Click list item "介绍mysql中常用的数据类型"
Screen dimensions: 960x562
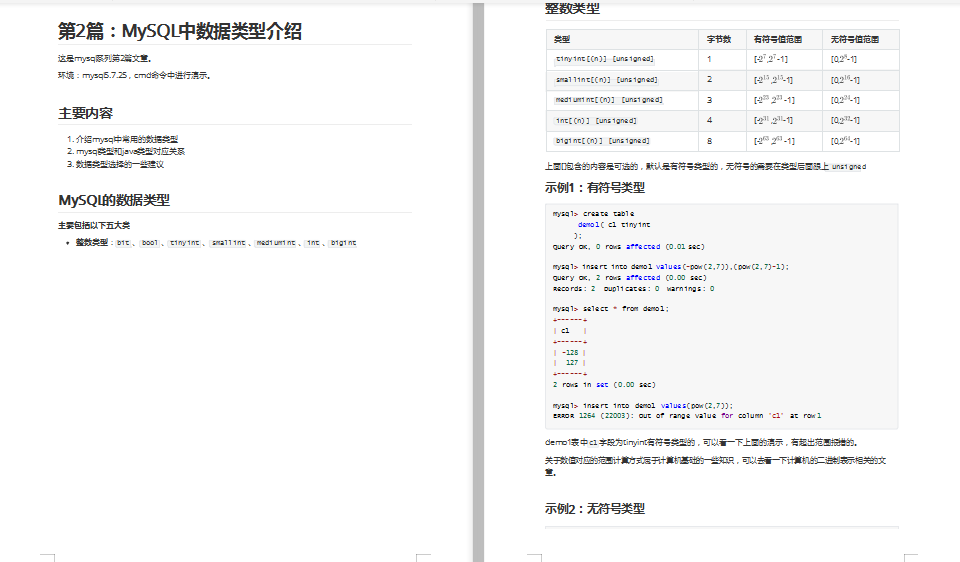click(127, 139)
